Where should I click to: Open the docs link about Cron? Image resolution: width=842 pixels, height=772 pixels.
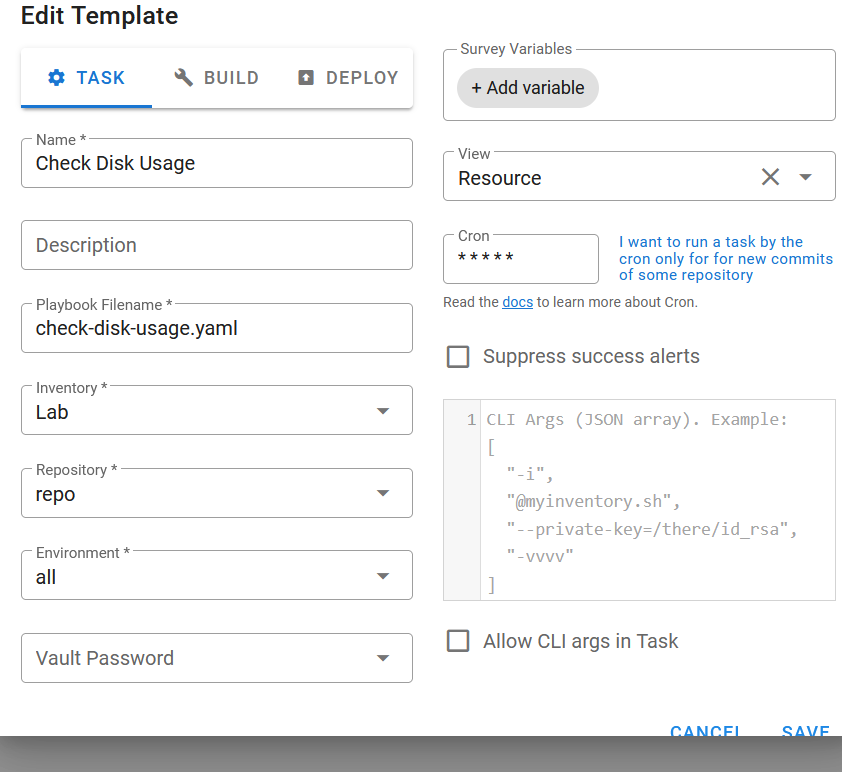(518, 302)
